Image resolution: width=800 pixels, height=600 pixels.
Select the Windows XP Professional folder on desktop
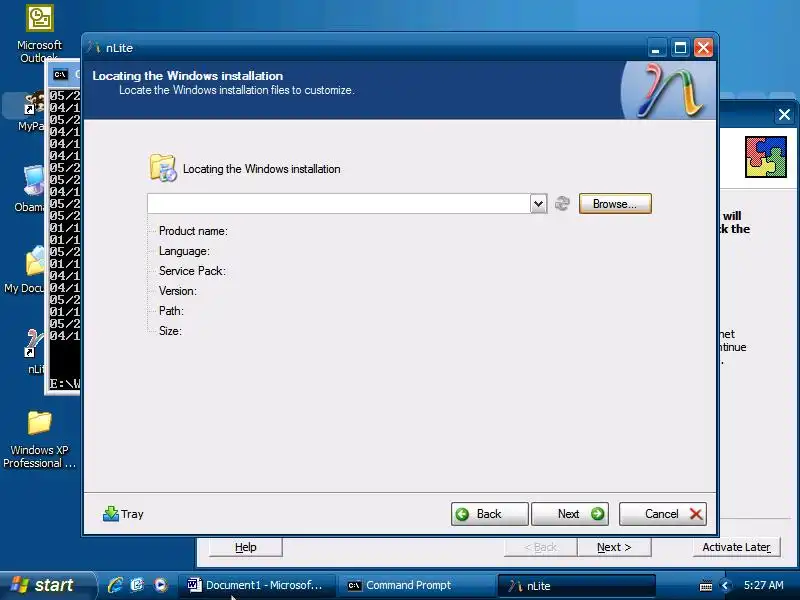(x=39, y=440)
